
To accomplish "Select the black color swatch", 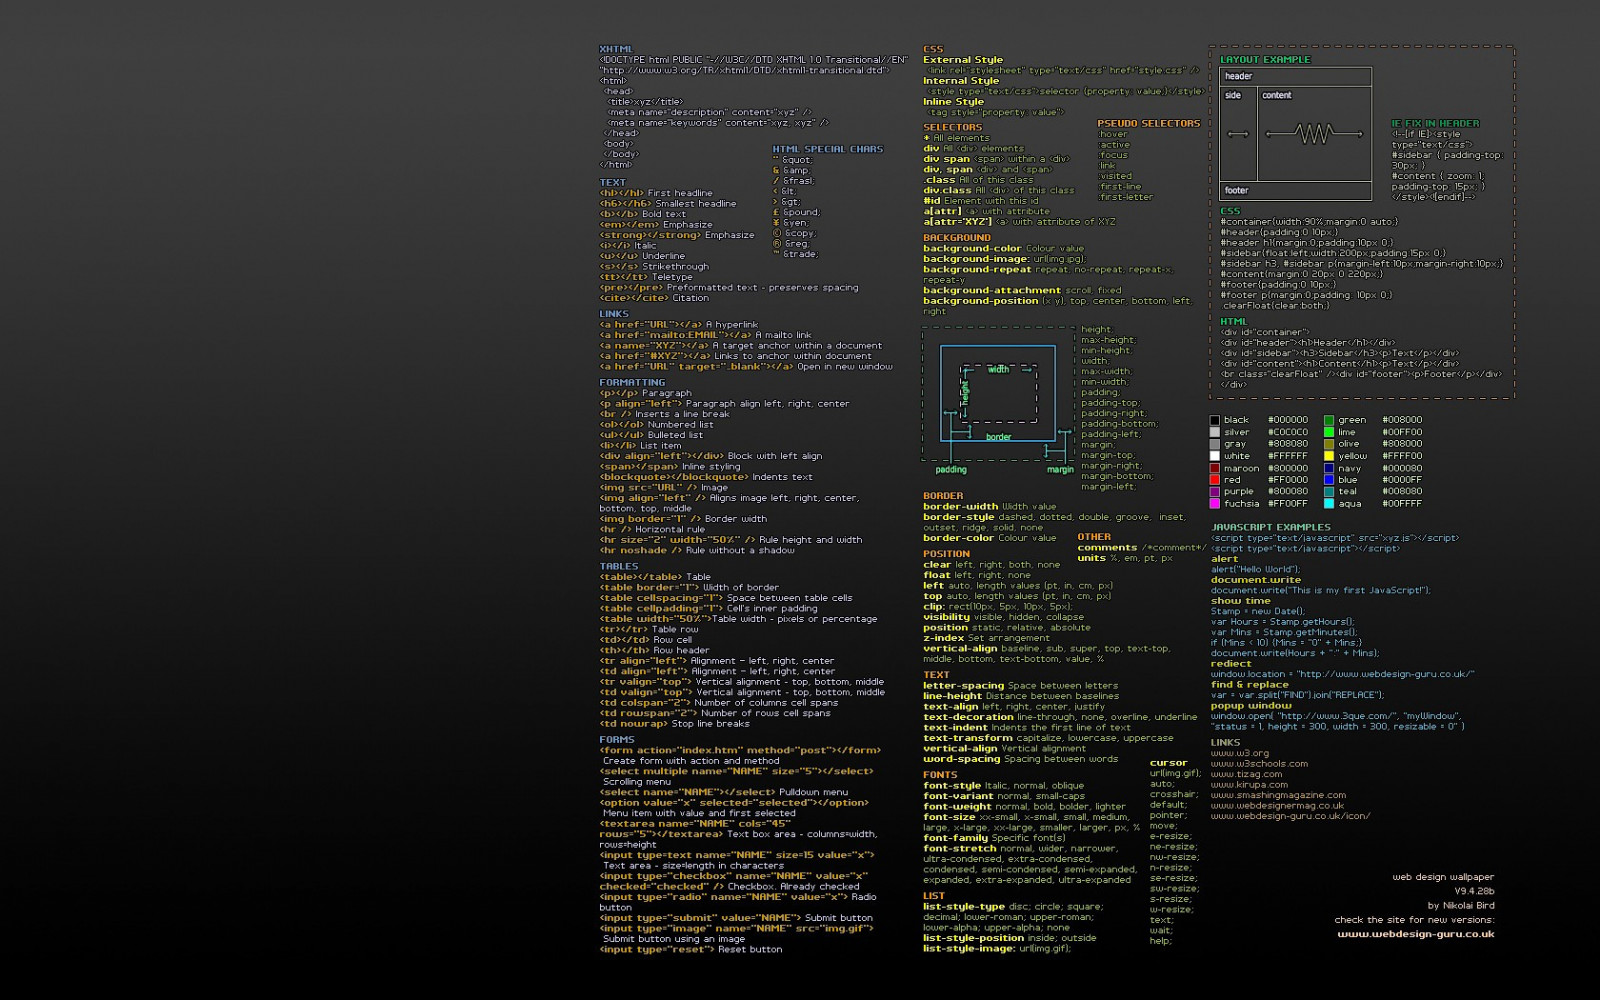I will (x=1215, y=419).
